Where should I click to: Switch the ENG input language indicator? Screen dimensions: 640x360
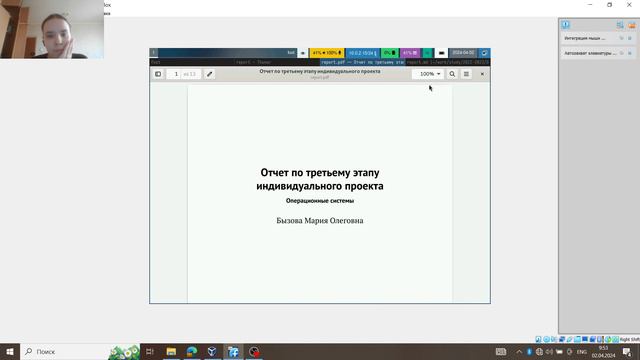[x=582, y=352]
